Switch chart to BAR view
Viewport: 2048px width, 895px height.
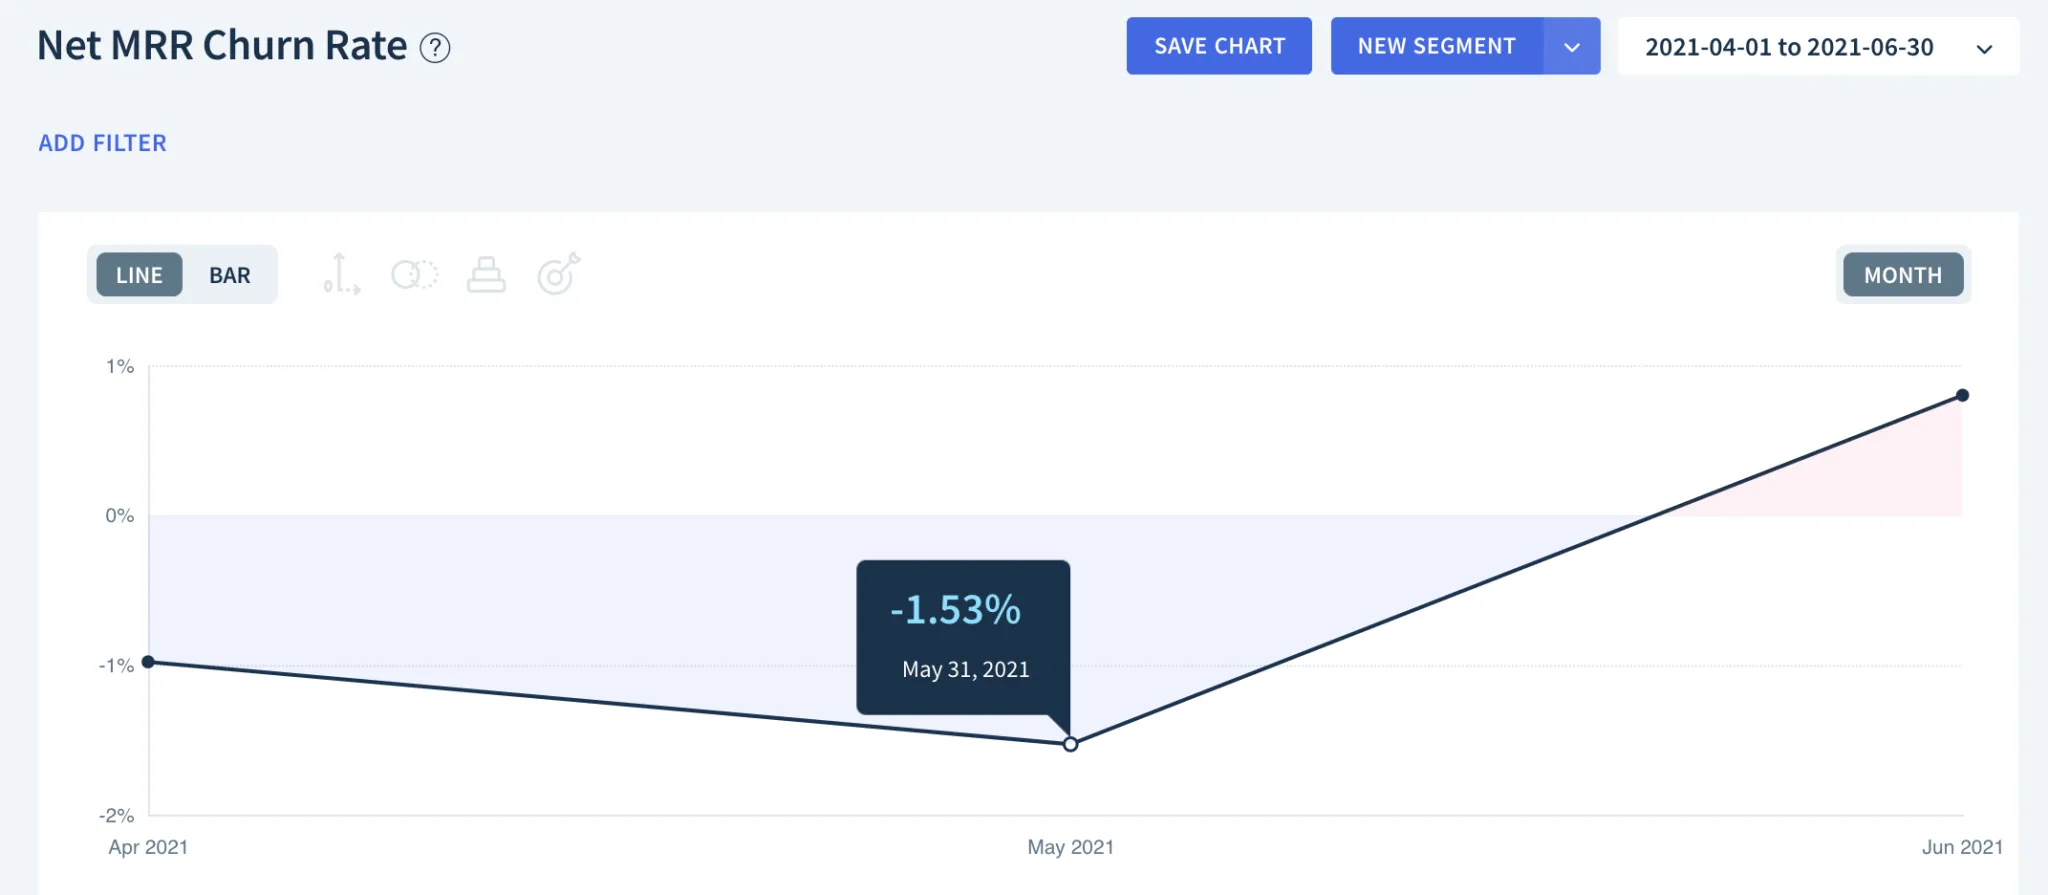pos(230,275)
